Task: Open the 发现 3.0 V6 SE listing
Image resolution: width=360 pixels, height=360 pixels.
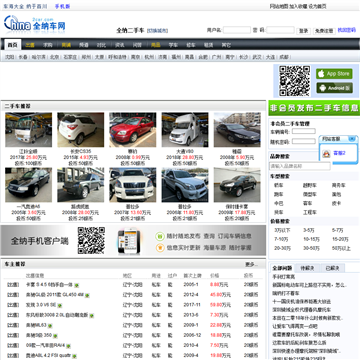Action: 41,305
